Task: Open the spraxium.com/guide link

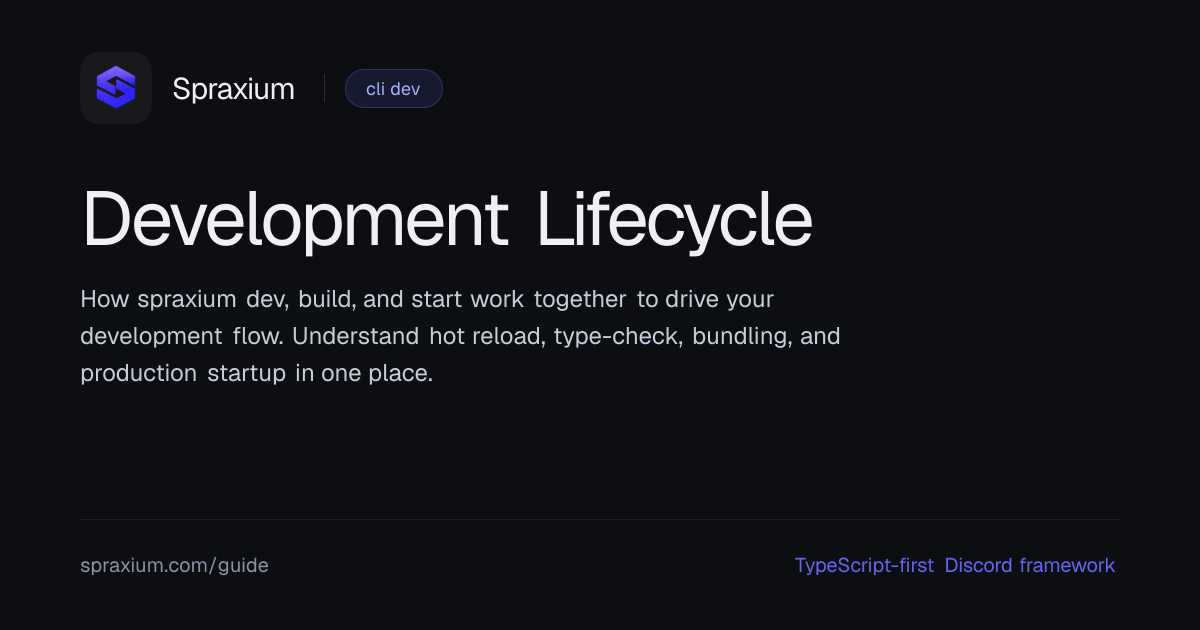Action: [x=174, y=565]
